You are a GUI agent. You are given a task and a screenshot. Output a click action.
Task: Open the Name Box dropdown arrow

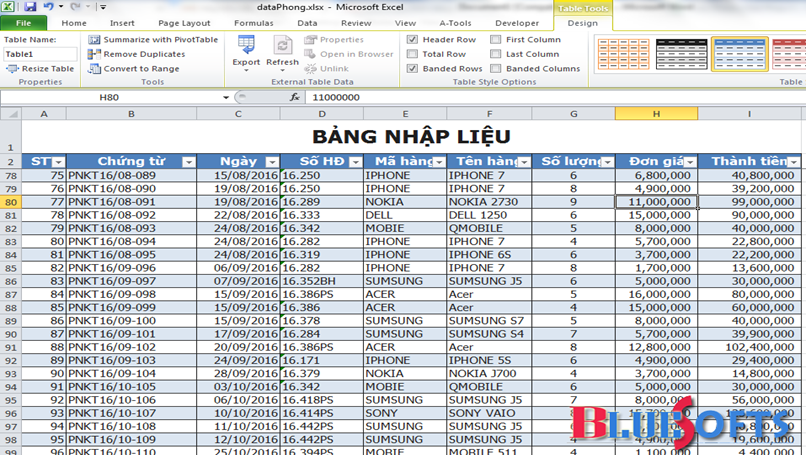[x=226, y=97]
